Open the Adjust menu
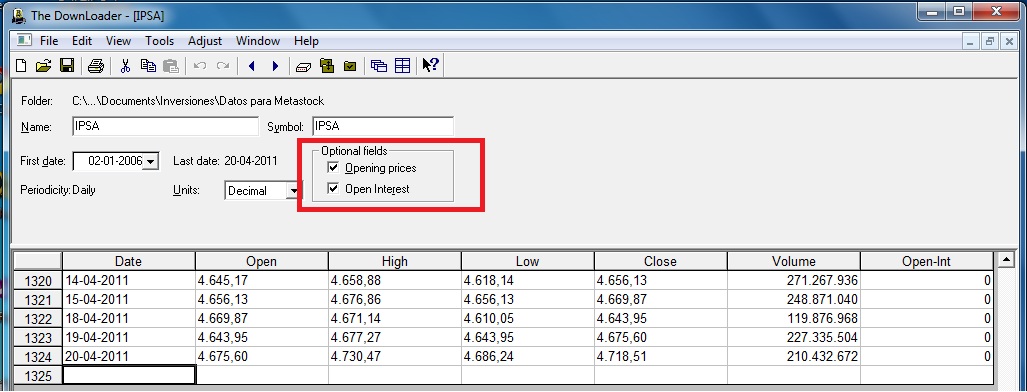 (x=205, y=41)
